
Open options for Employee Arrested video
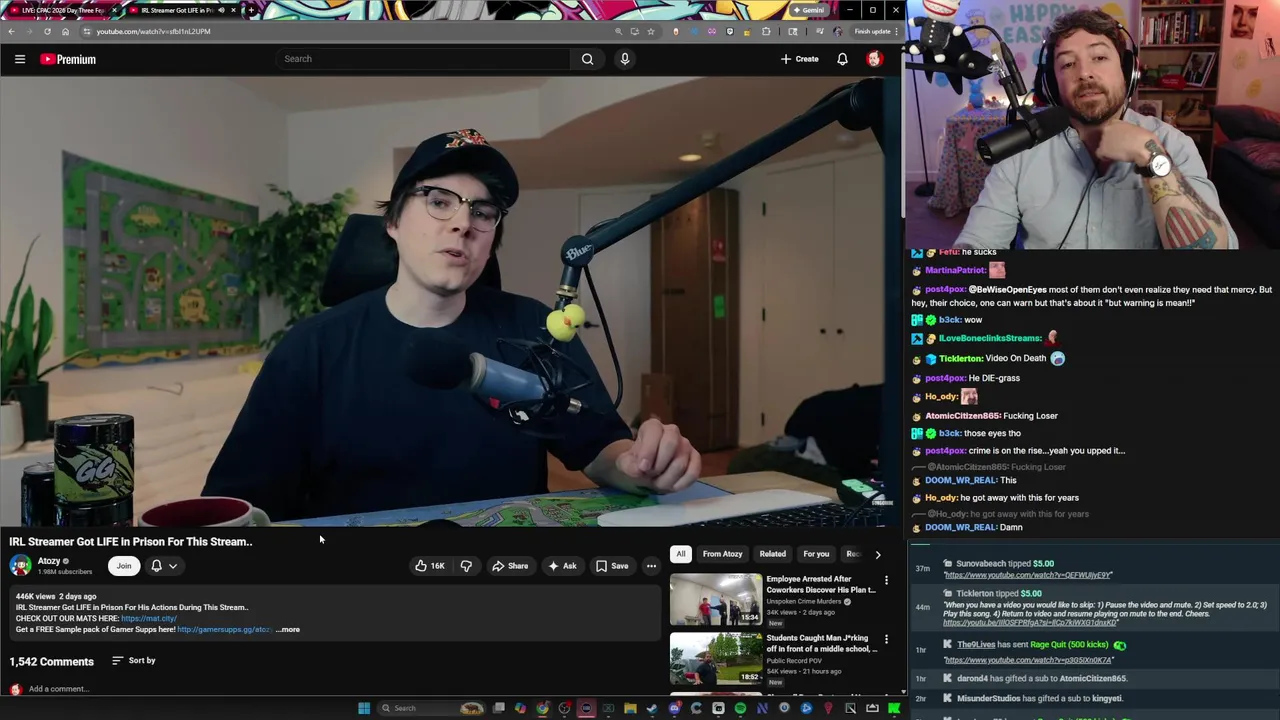tap(886, 580)
